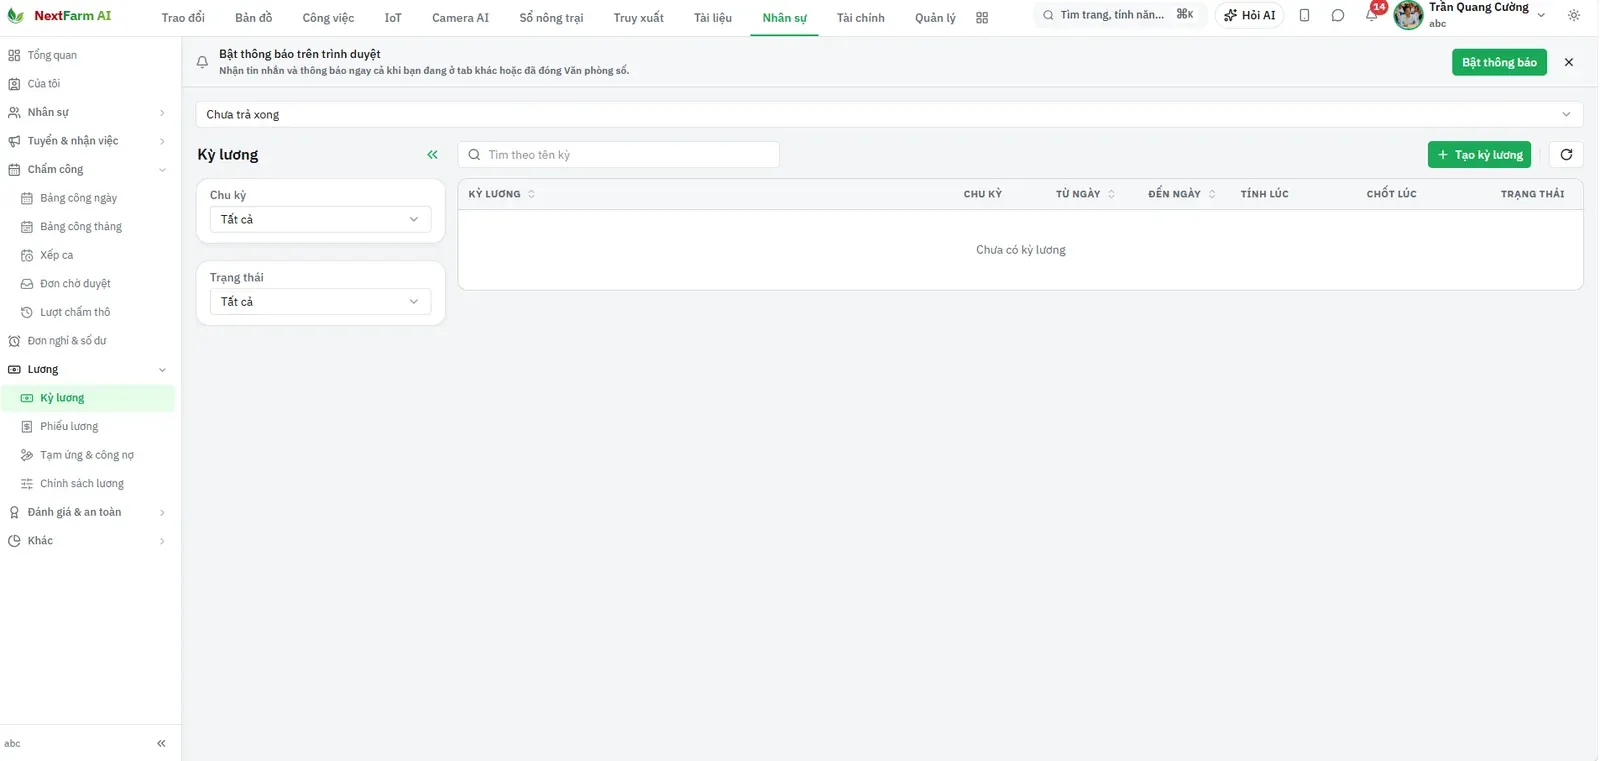Close the browser notification banner

coord(1569,62)
